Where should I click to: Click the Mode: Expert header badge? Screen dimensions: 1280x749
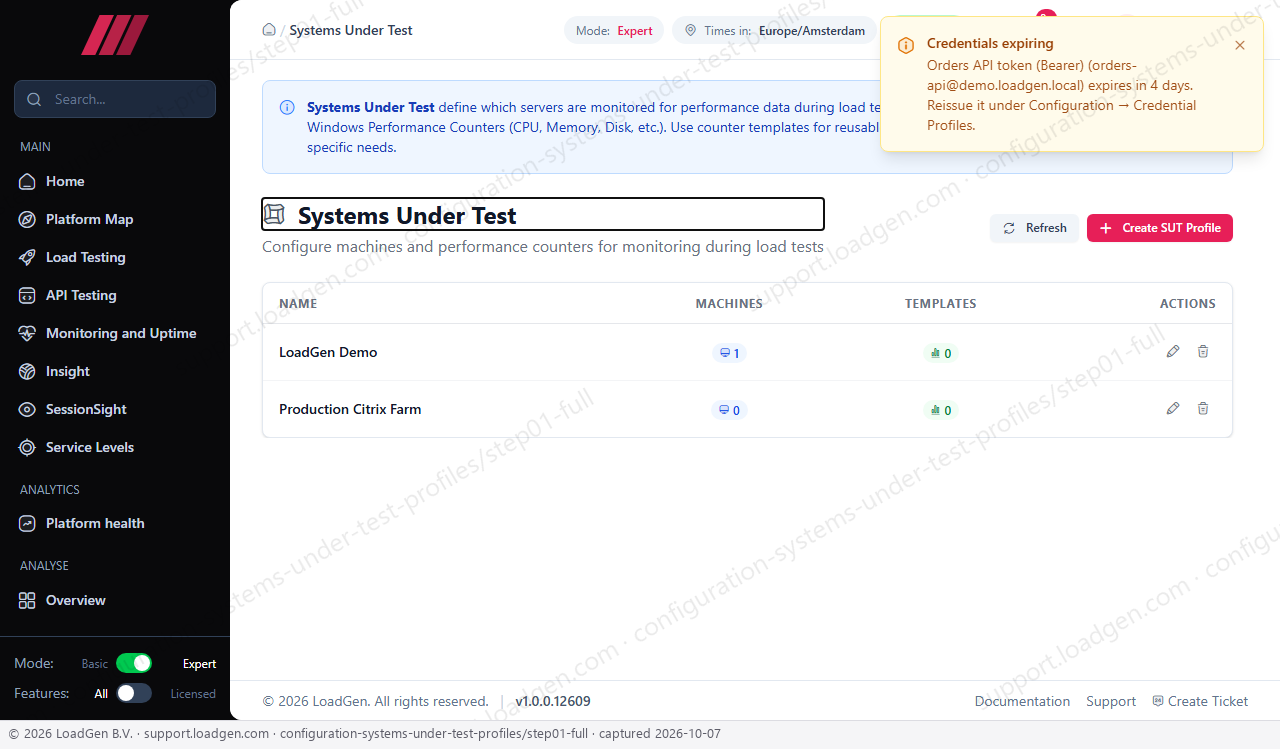(614, 30)
